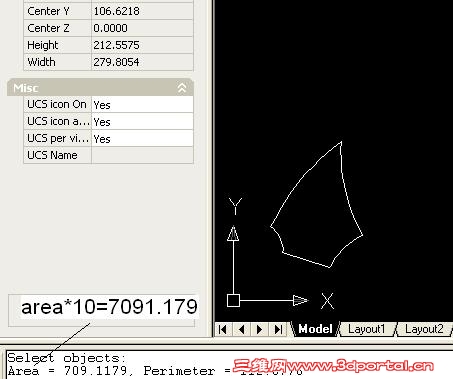Click the Misc section header
Screen dimensions: 453x379
click(100, 88)
